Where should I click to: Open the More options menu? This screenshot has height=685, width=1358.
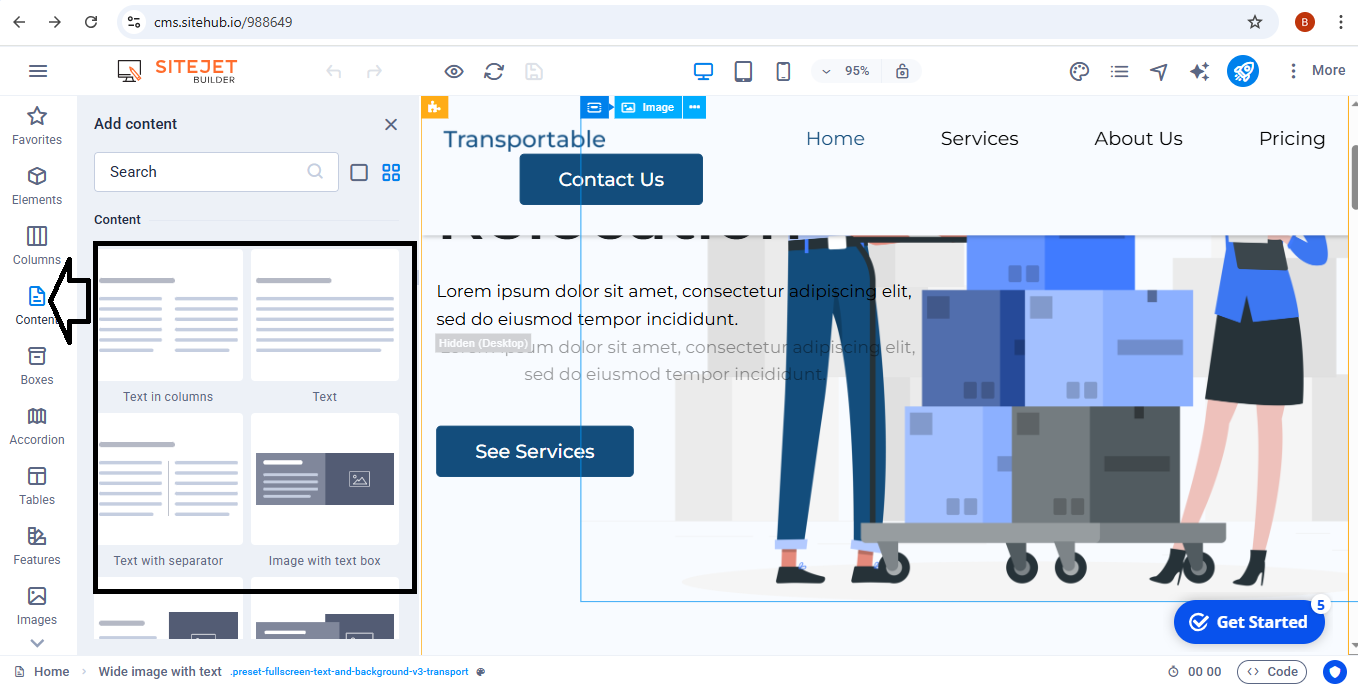point(1316,71)
